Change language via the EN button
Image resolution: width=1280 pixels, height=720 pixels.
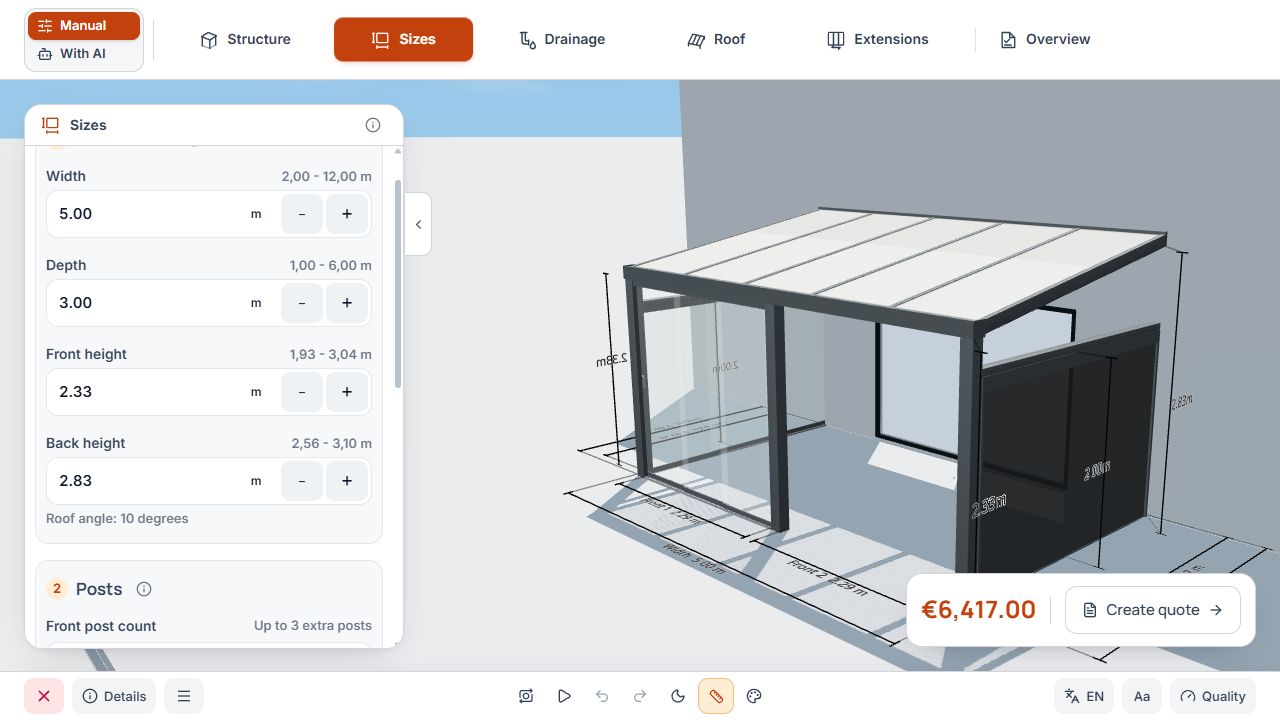tap(1084, 696)
